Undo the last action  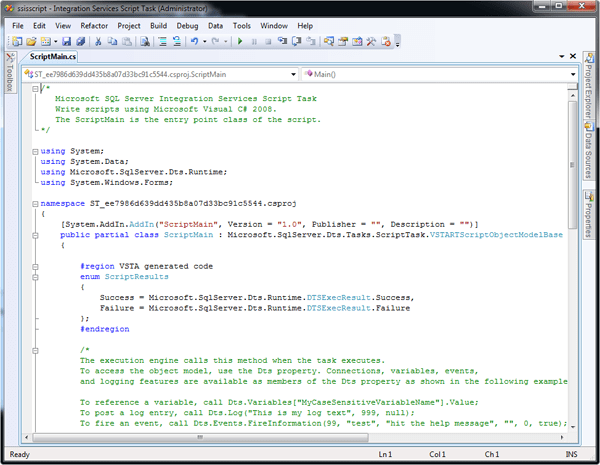[195, 41]
